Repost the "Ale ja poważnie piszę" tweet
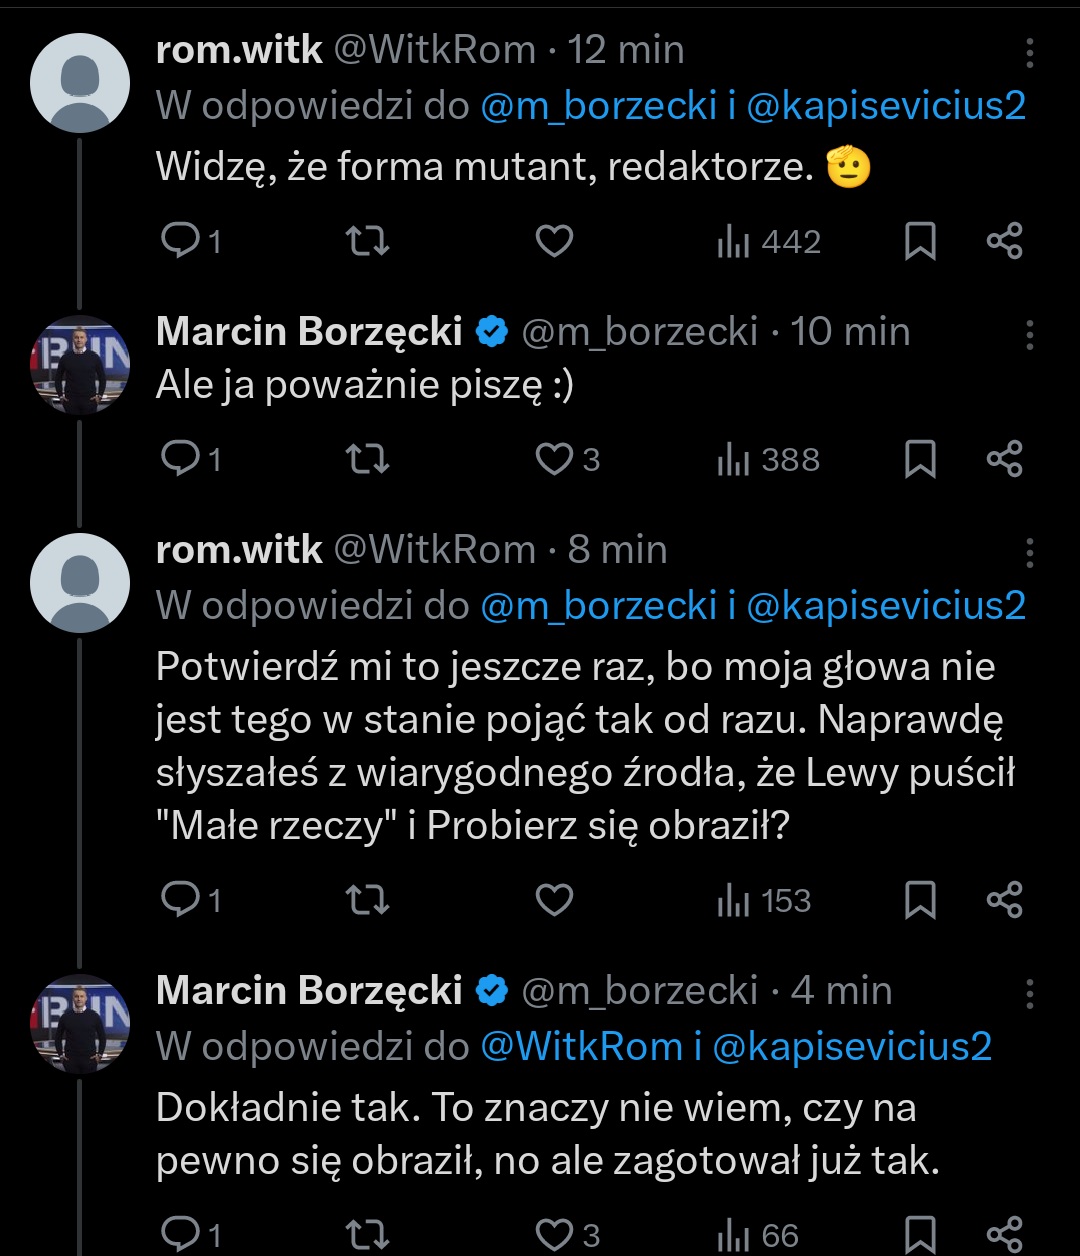This screenshot has width=1080, height=1256. click(x=367, y=459)
